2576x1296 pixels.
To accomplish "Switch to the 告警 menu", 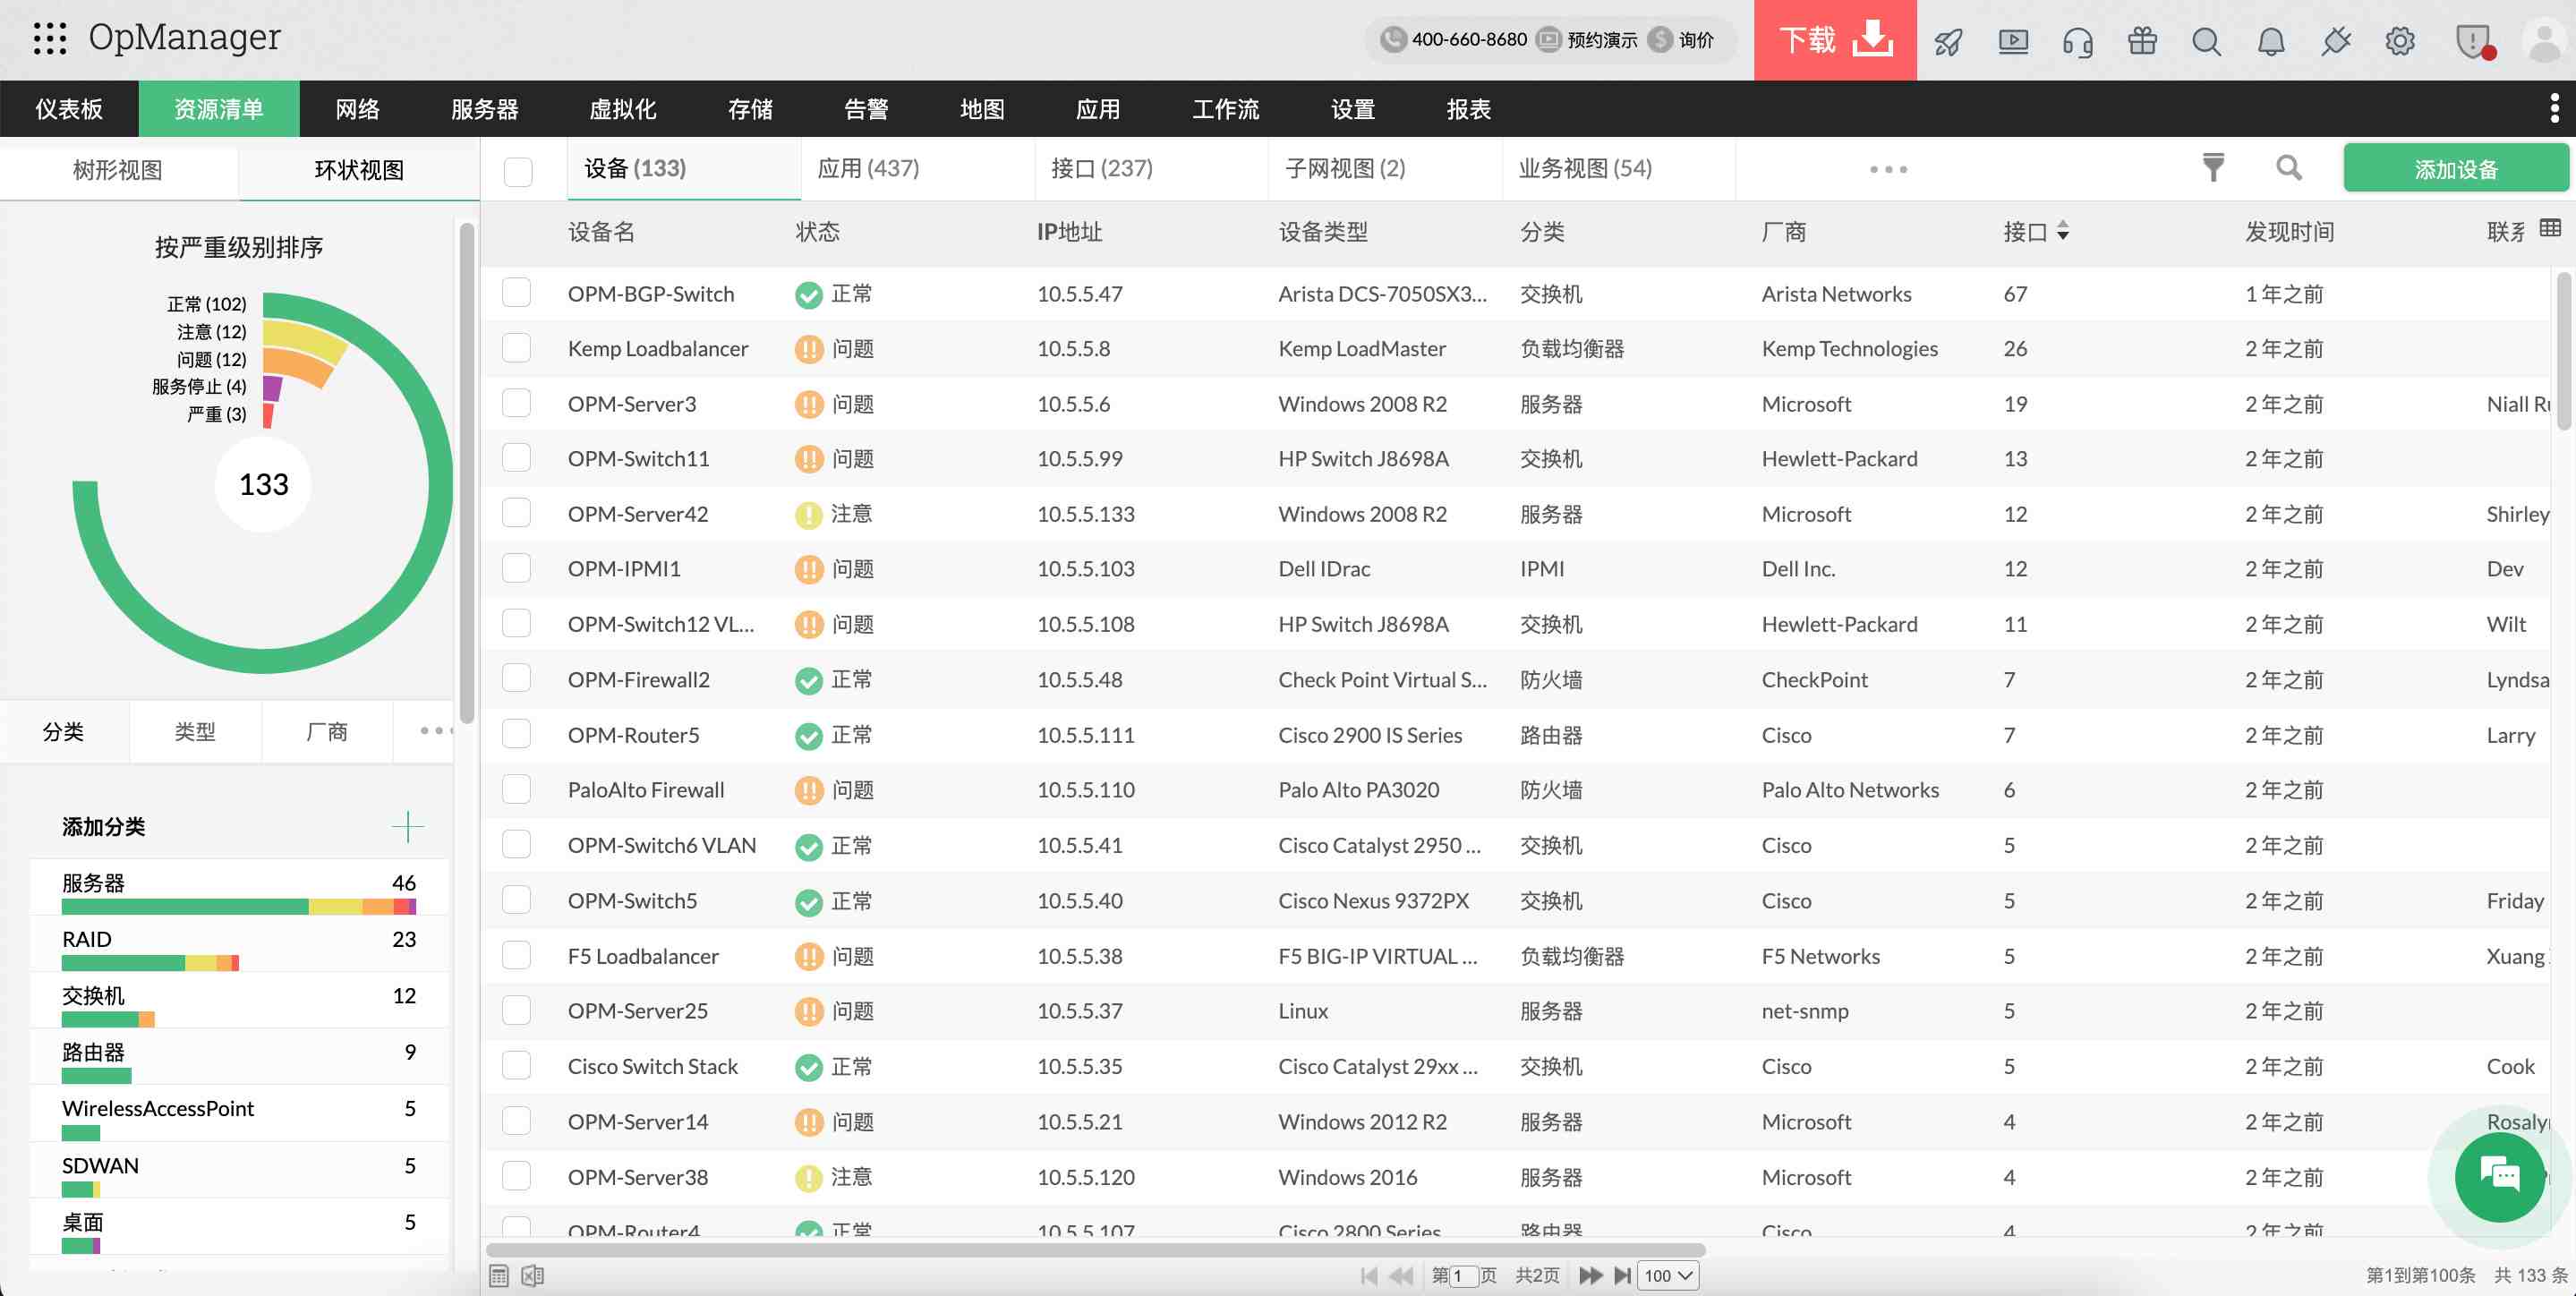I will click(x=865, y=109).
